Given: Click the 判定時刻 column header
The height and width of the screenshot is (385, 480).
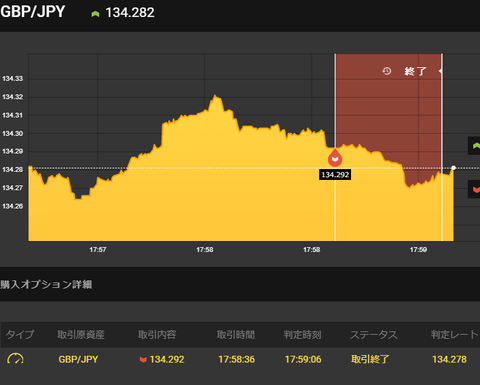Looking at the screenshot, I should click(x=303, y=334).
